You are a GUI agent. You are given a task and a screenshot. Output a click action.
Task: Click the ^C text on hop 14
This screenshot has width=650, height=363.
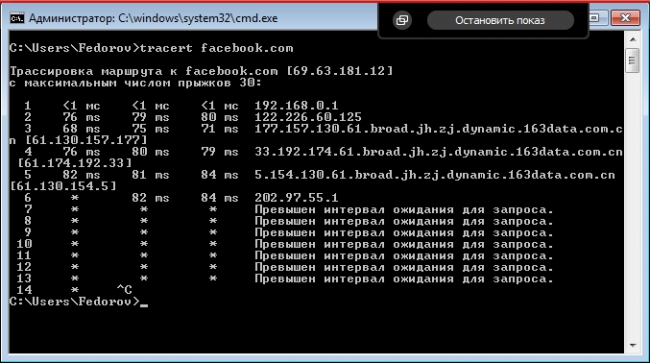(x=124, y=290)
